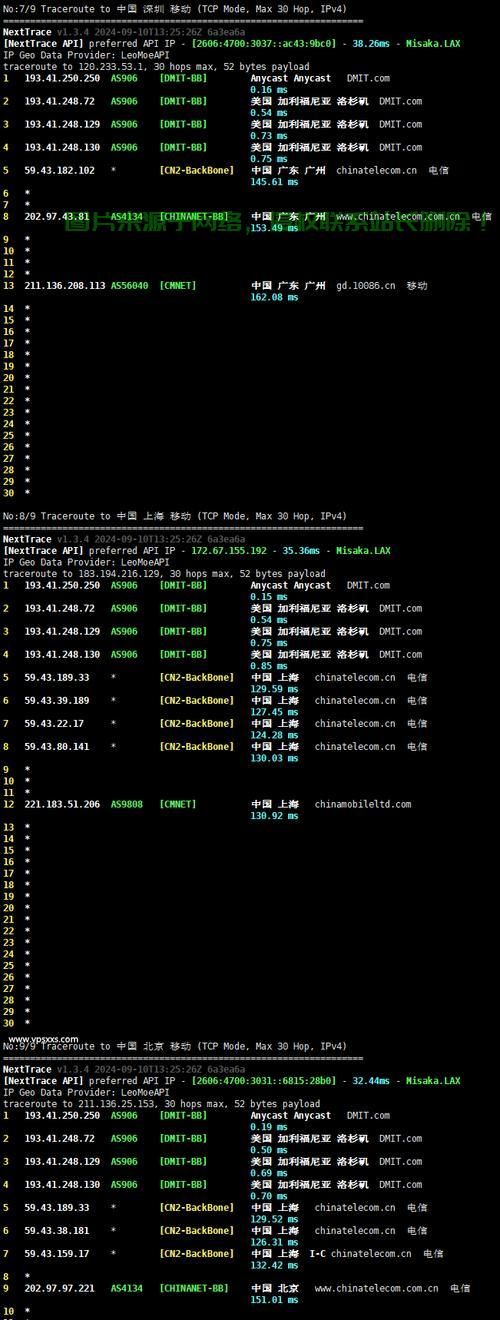Click hop IP '59.43.159.17'
This screenshot has height=1320, width=500.
57,1253
